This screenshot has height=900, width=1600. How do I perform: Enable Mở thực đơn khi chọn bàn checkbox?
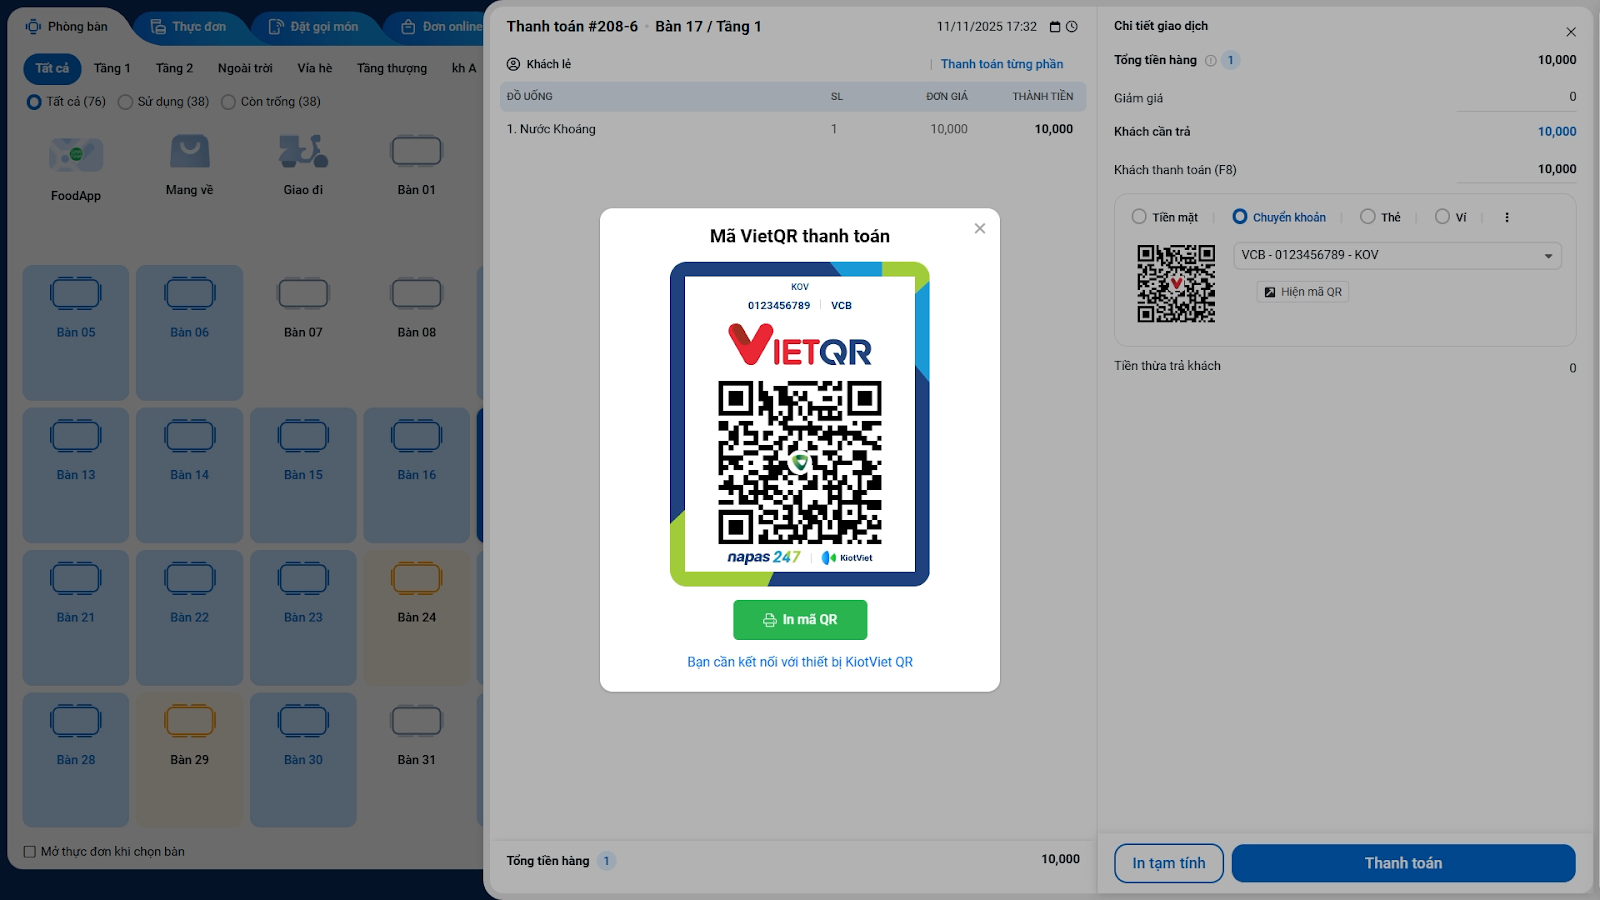30,852
